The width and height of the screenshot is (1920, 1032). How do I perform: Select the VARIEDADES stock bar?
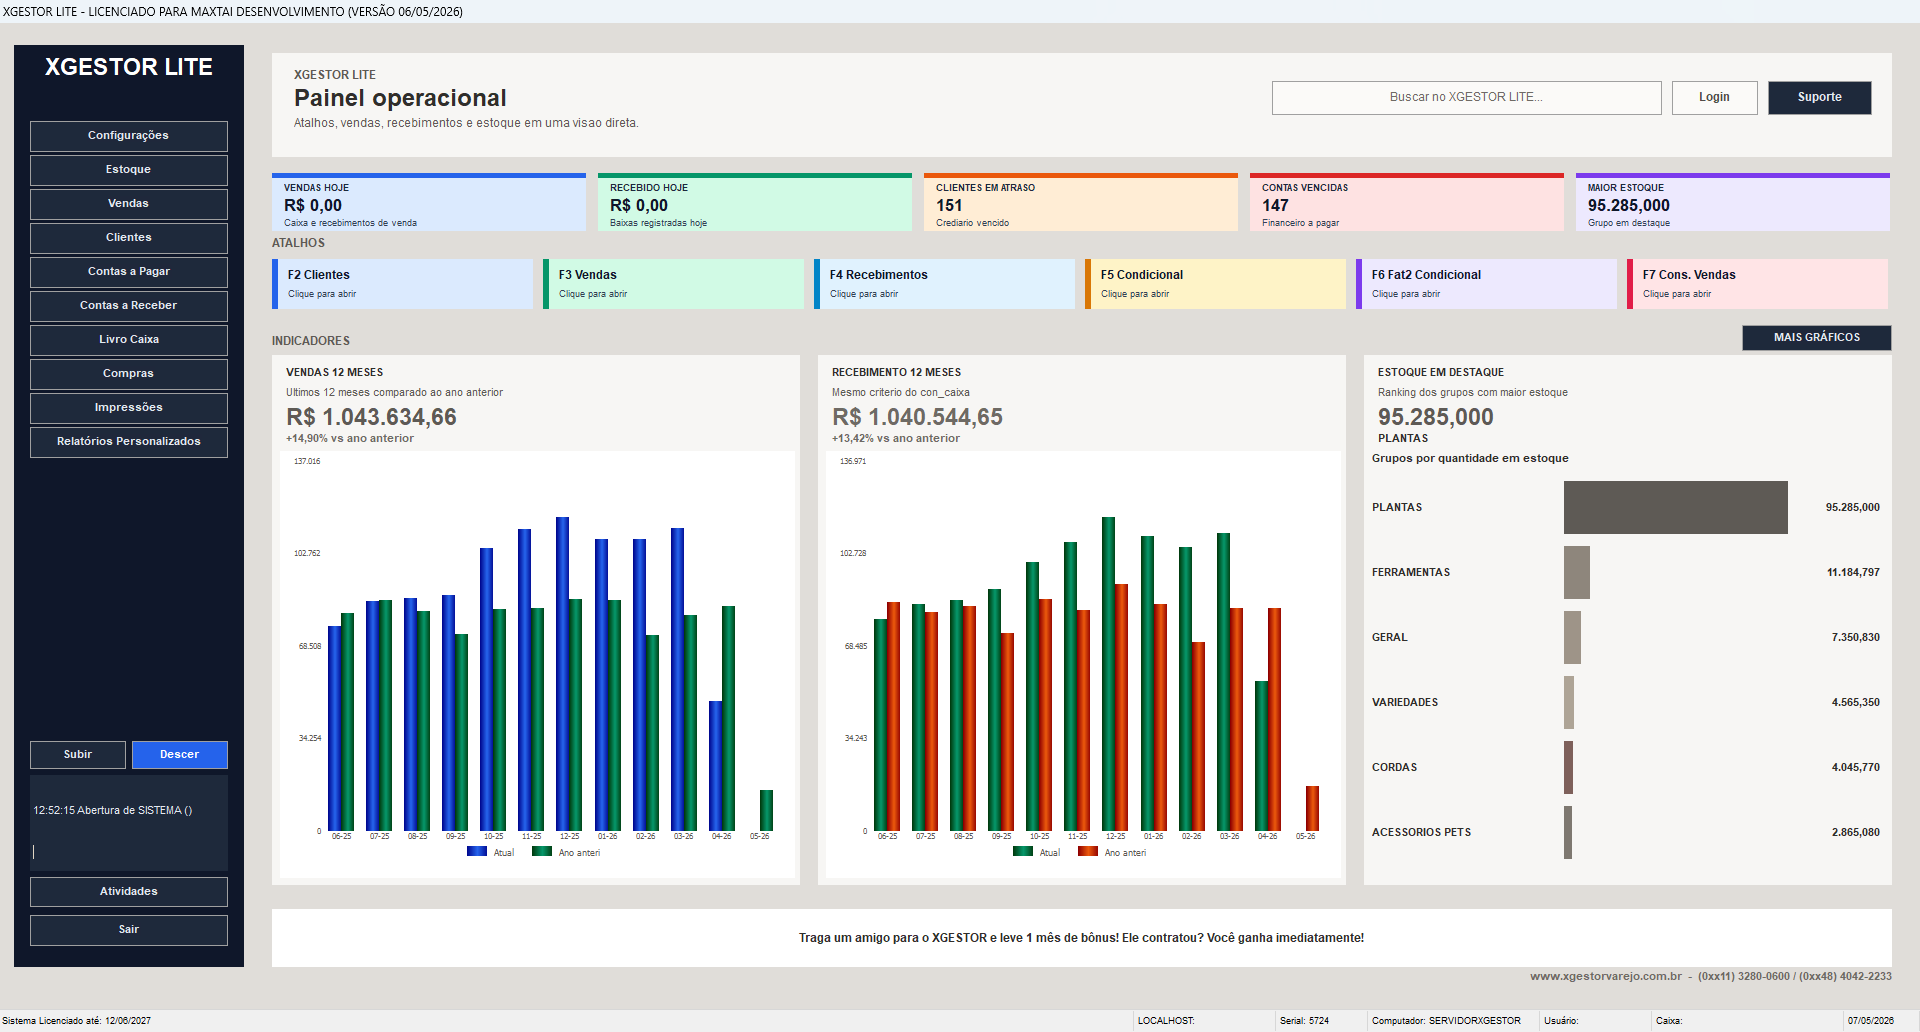(1569, 702)
